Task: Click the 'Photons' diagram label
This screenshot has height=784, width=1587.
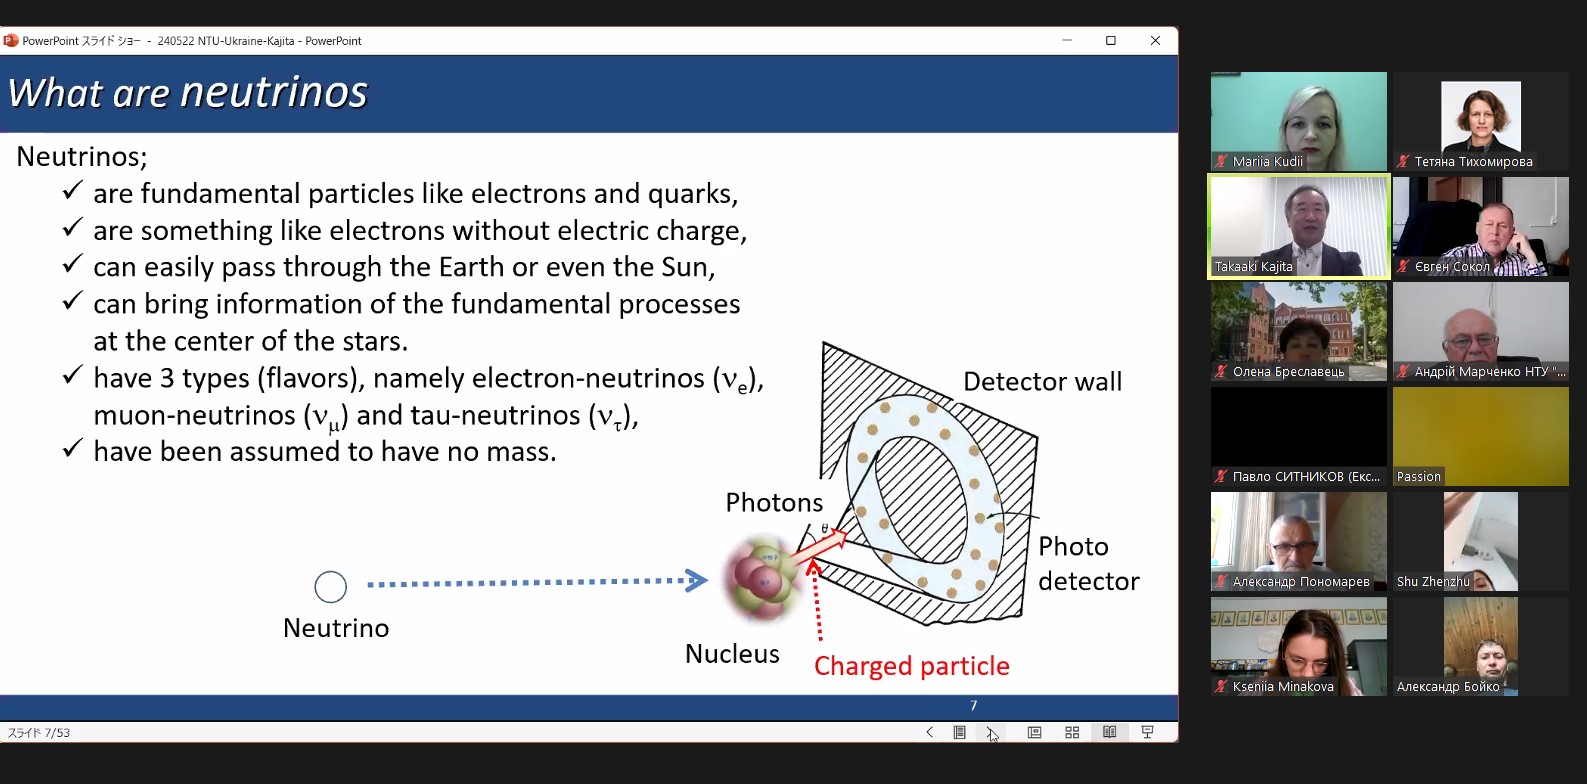Action: click(x=775, y=503)
